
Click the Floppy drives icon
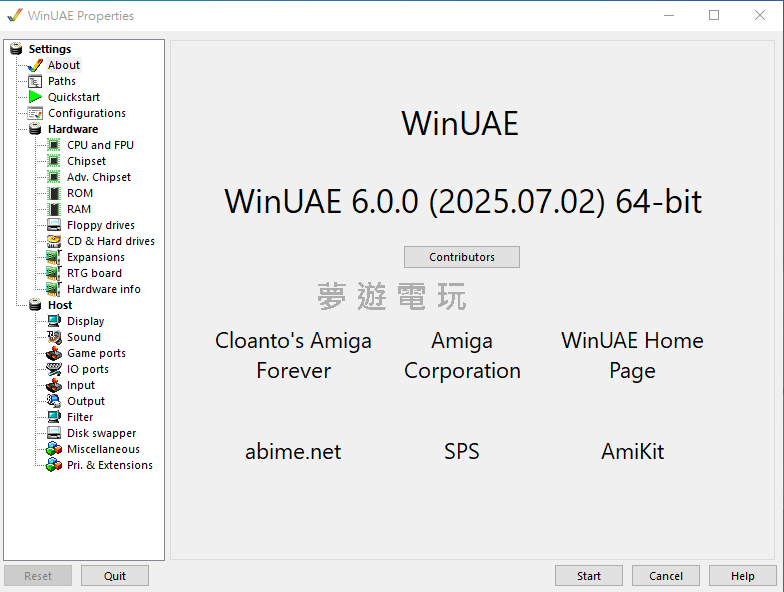(54, 225)
